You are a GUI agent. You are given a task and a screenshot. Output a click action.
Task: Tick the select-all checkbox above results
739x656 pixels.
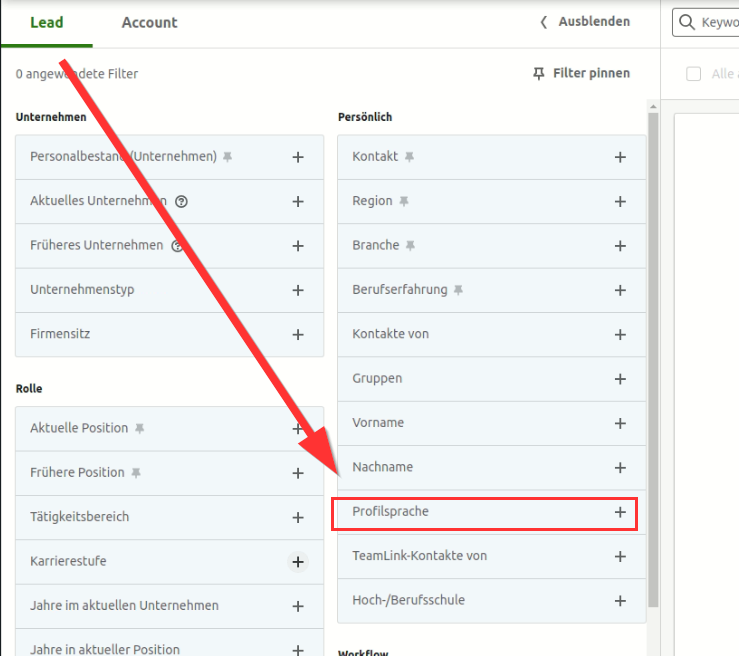tap(694, 74)
